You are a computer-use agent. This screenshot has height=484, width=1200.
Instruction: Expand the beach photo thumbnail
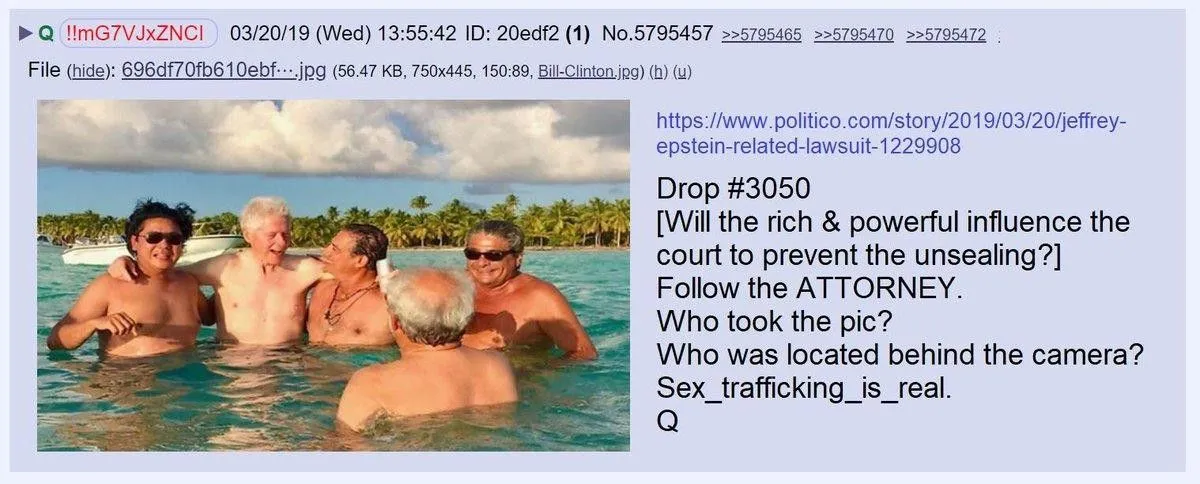pyautogui.click(x=334, y=275)
